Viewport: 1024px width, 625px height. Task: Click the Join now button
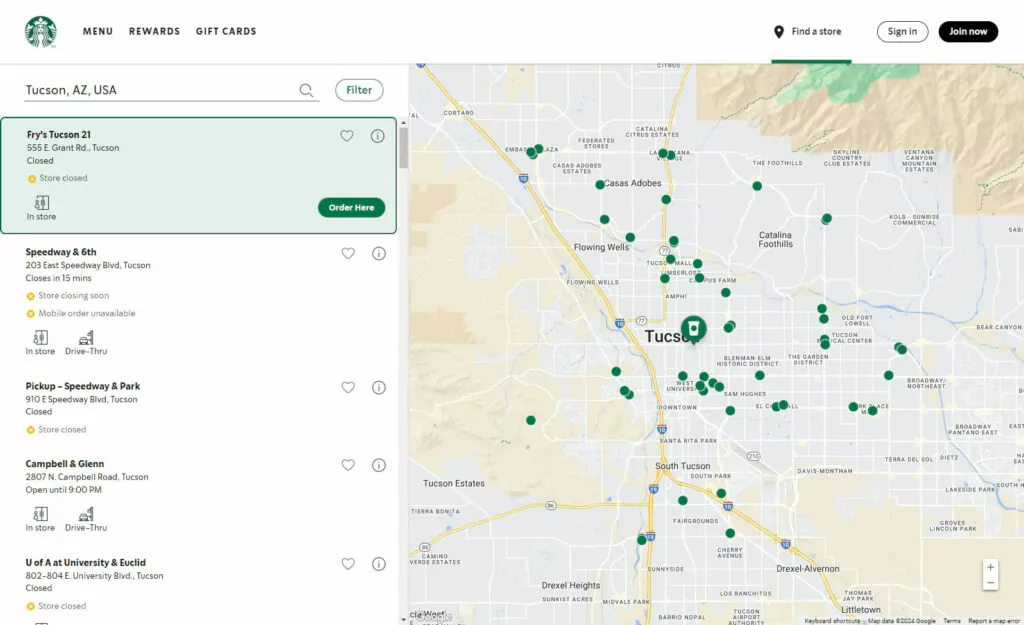[x=968, y=31]
